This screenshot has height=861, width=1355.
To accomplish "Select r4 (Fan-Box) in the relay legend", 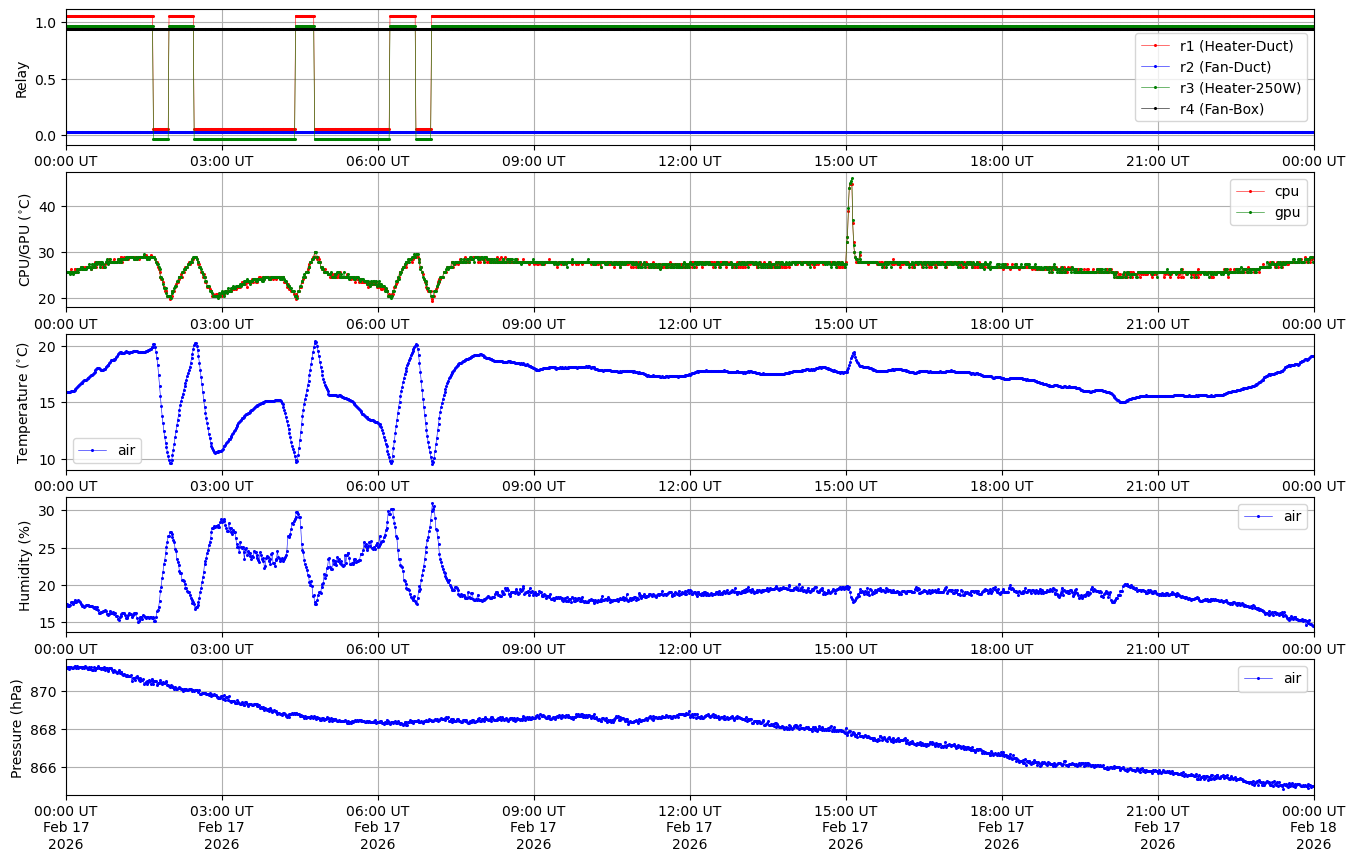I will coord(1221,109).
